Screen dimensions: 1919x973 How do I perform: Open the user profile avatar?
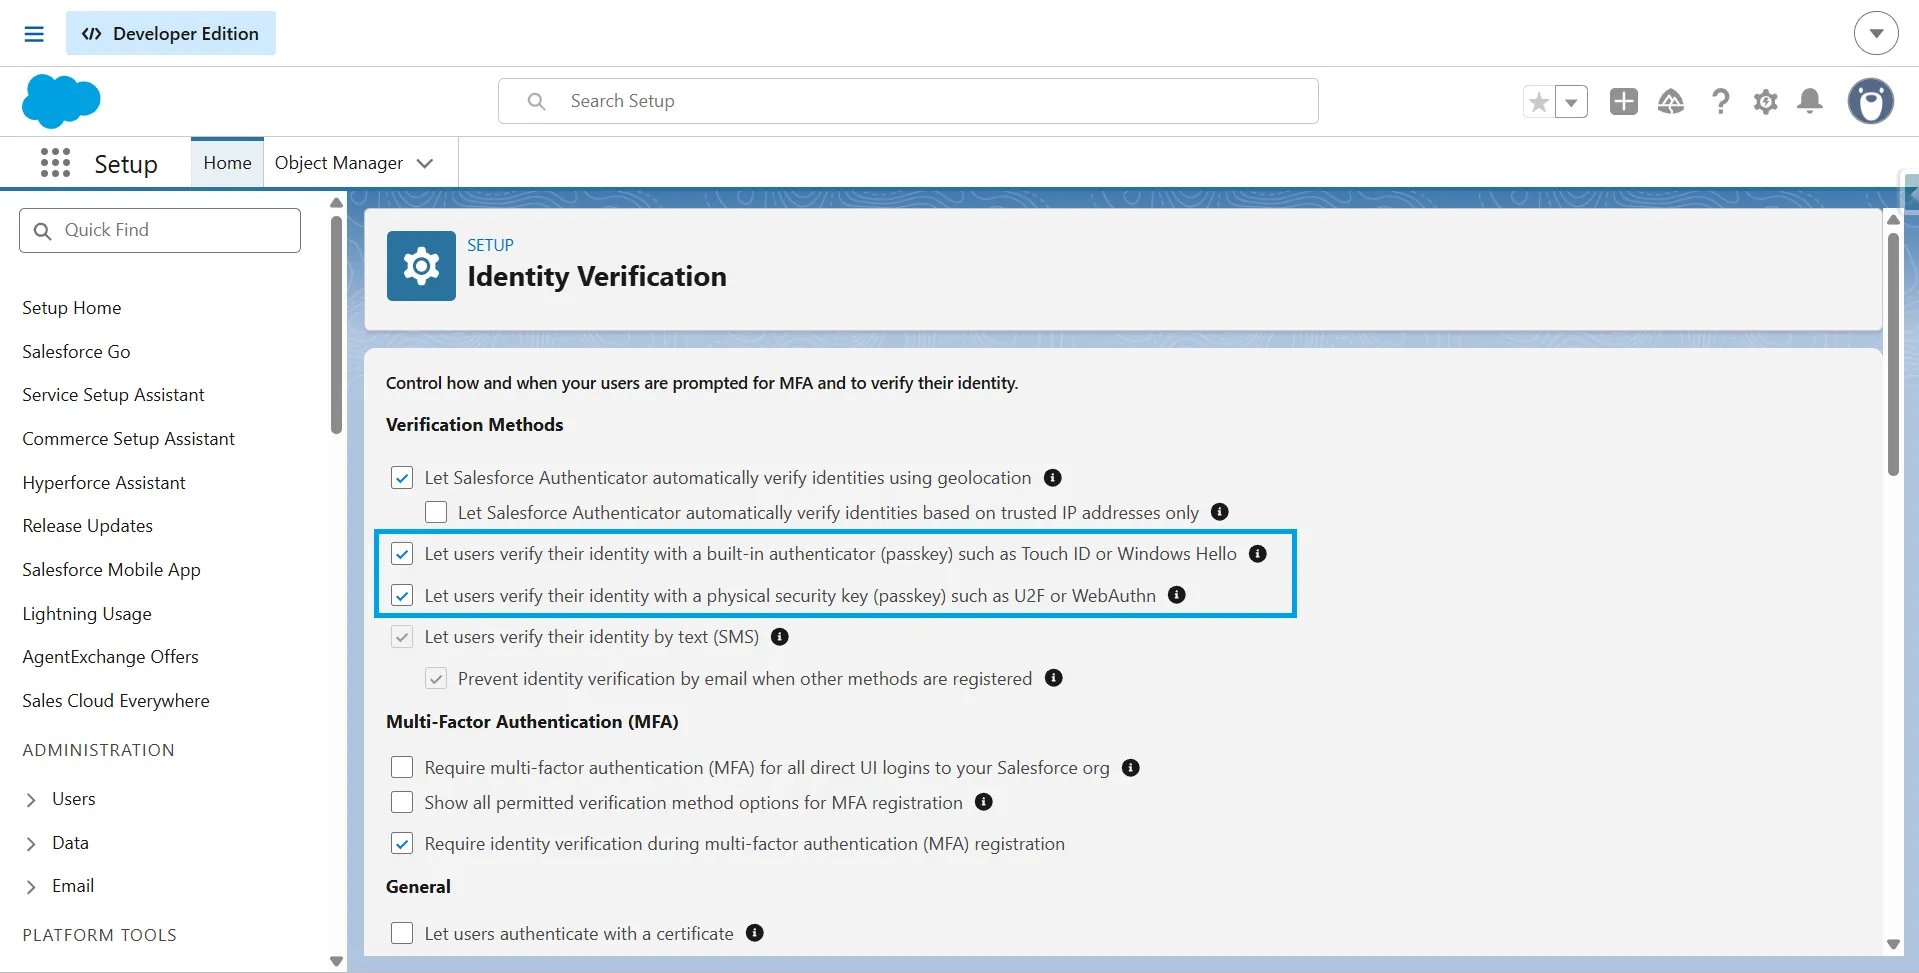[x=1871, y=102]
